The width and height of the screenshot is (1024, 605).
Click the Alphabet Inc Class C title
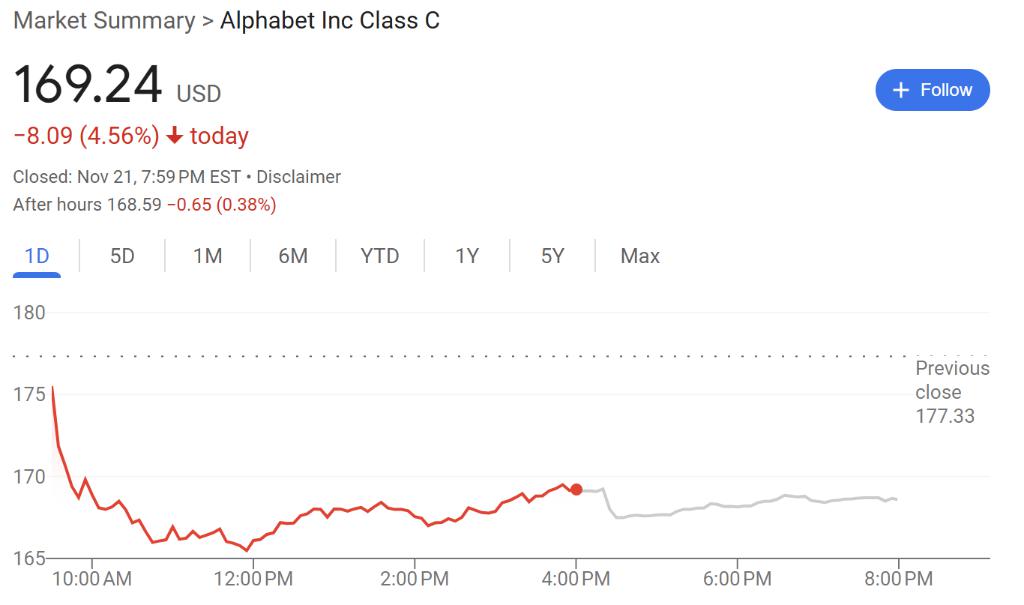pyautogui.click(x=329, y=21)
